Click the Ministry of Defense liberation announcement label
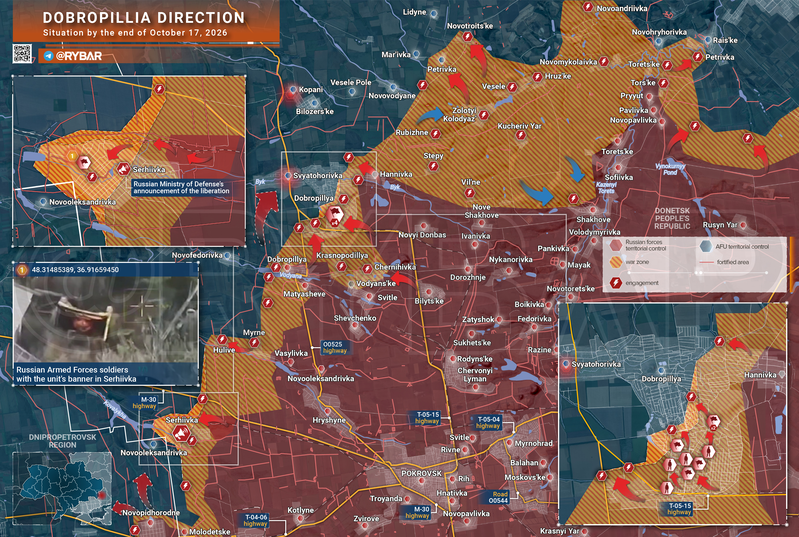The width and height of the screenshot is (799, 537). pyautogui.click(x=181, y=187)
